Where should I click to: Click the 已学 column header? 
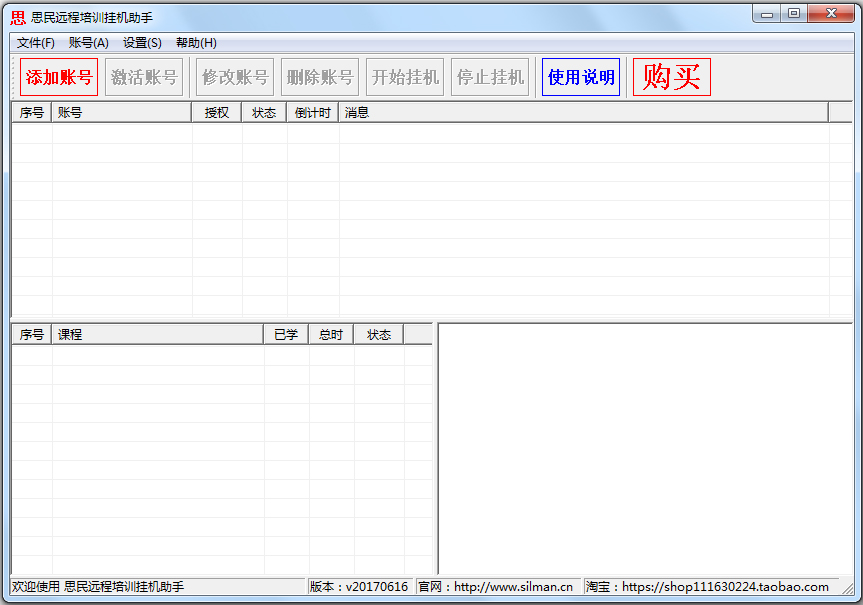(x=286, y=335)
